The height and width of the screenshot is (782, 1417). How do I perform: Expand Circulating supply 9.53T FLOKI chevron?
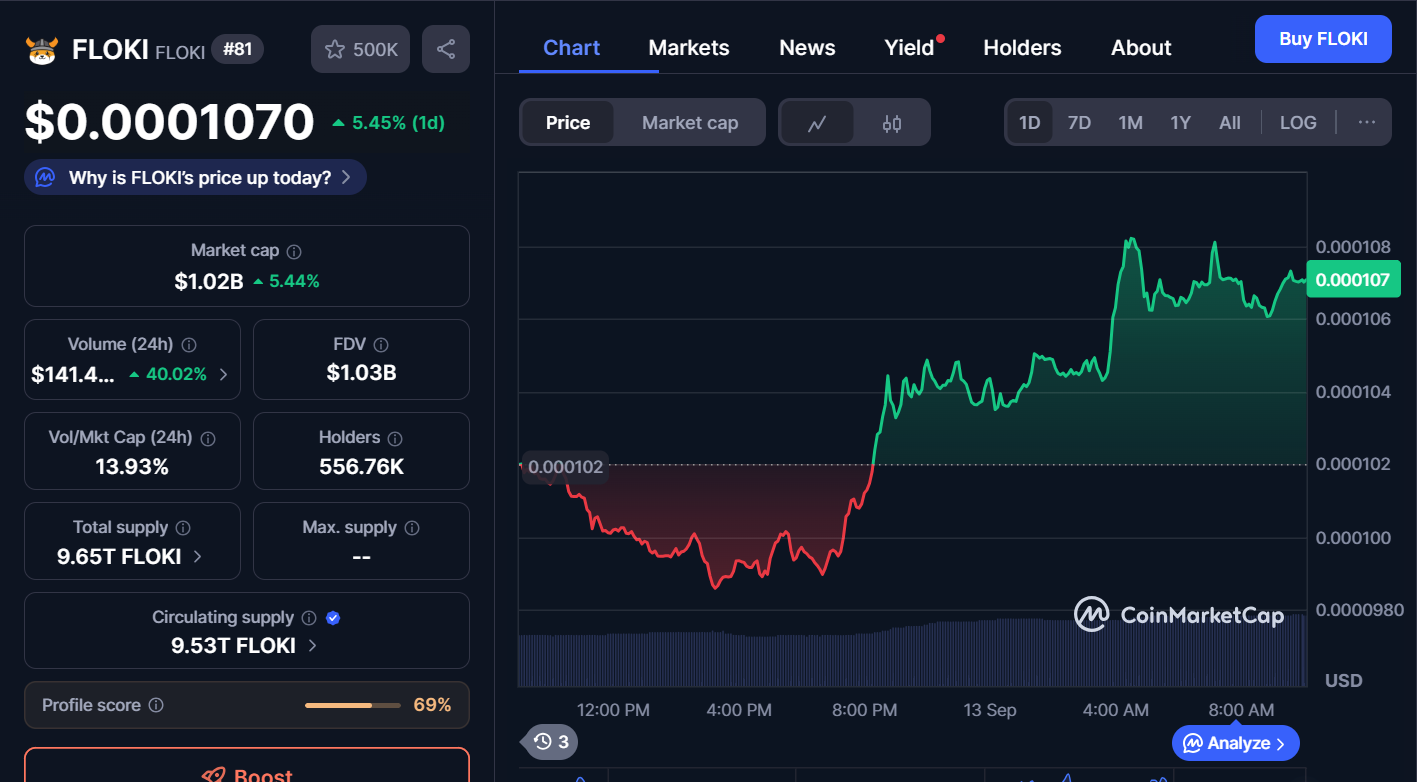(312, 646)
